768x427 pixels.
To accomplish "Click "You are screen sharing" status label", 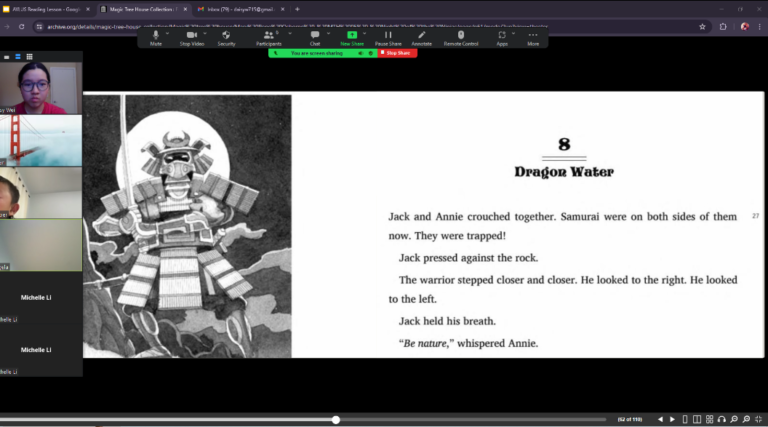I will [316, 53].
